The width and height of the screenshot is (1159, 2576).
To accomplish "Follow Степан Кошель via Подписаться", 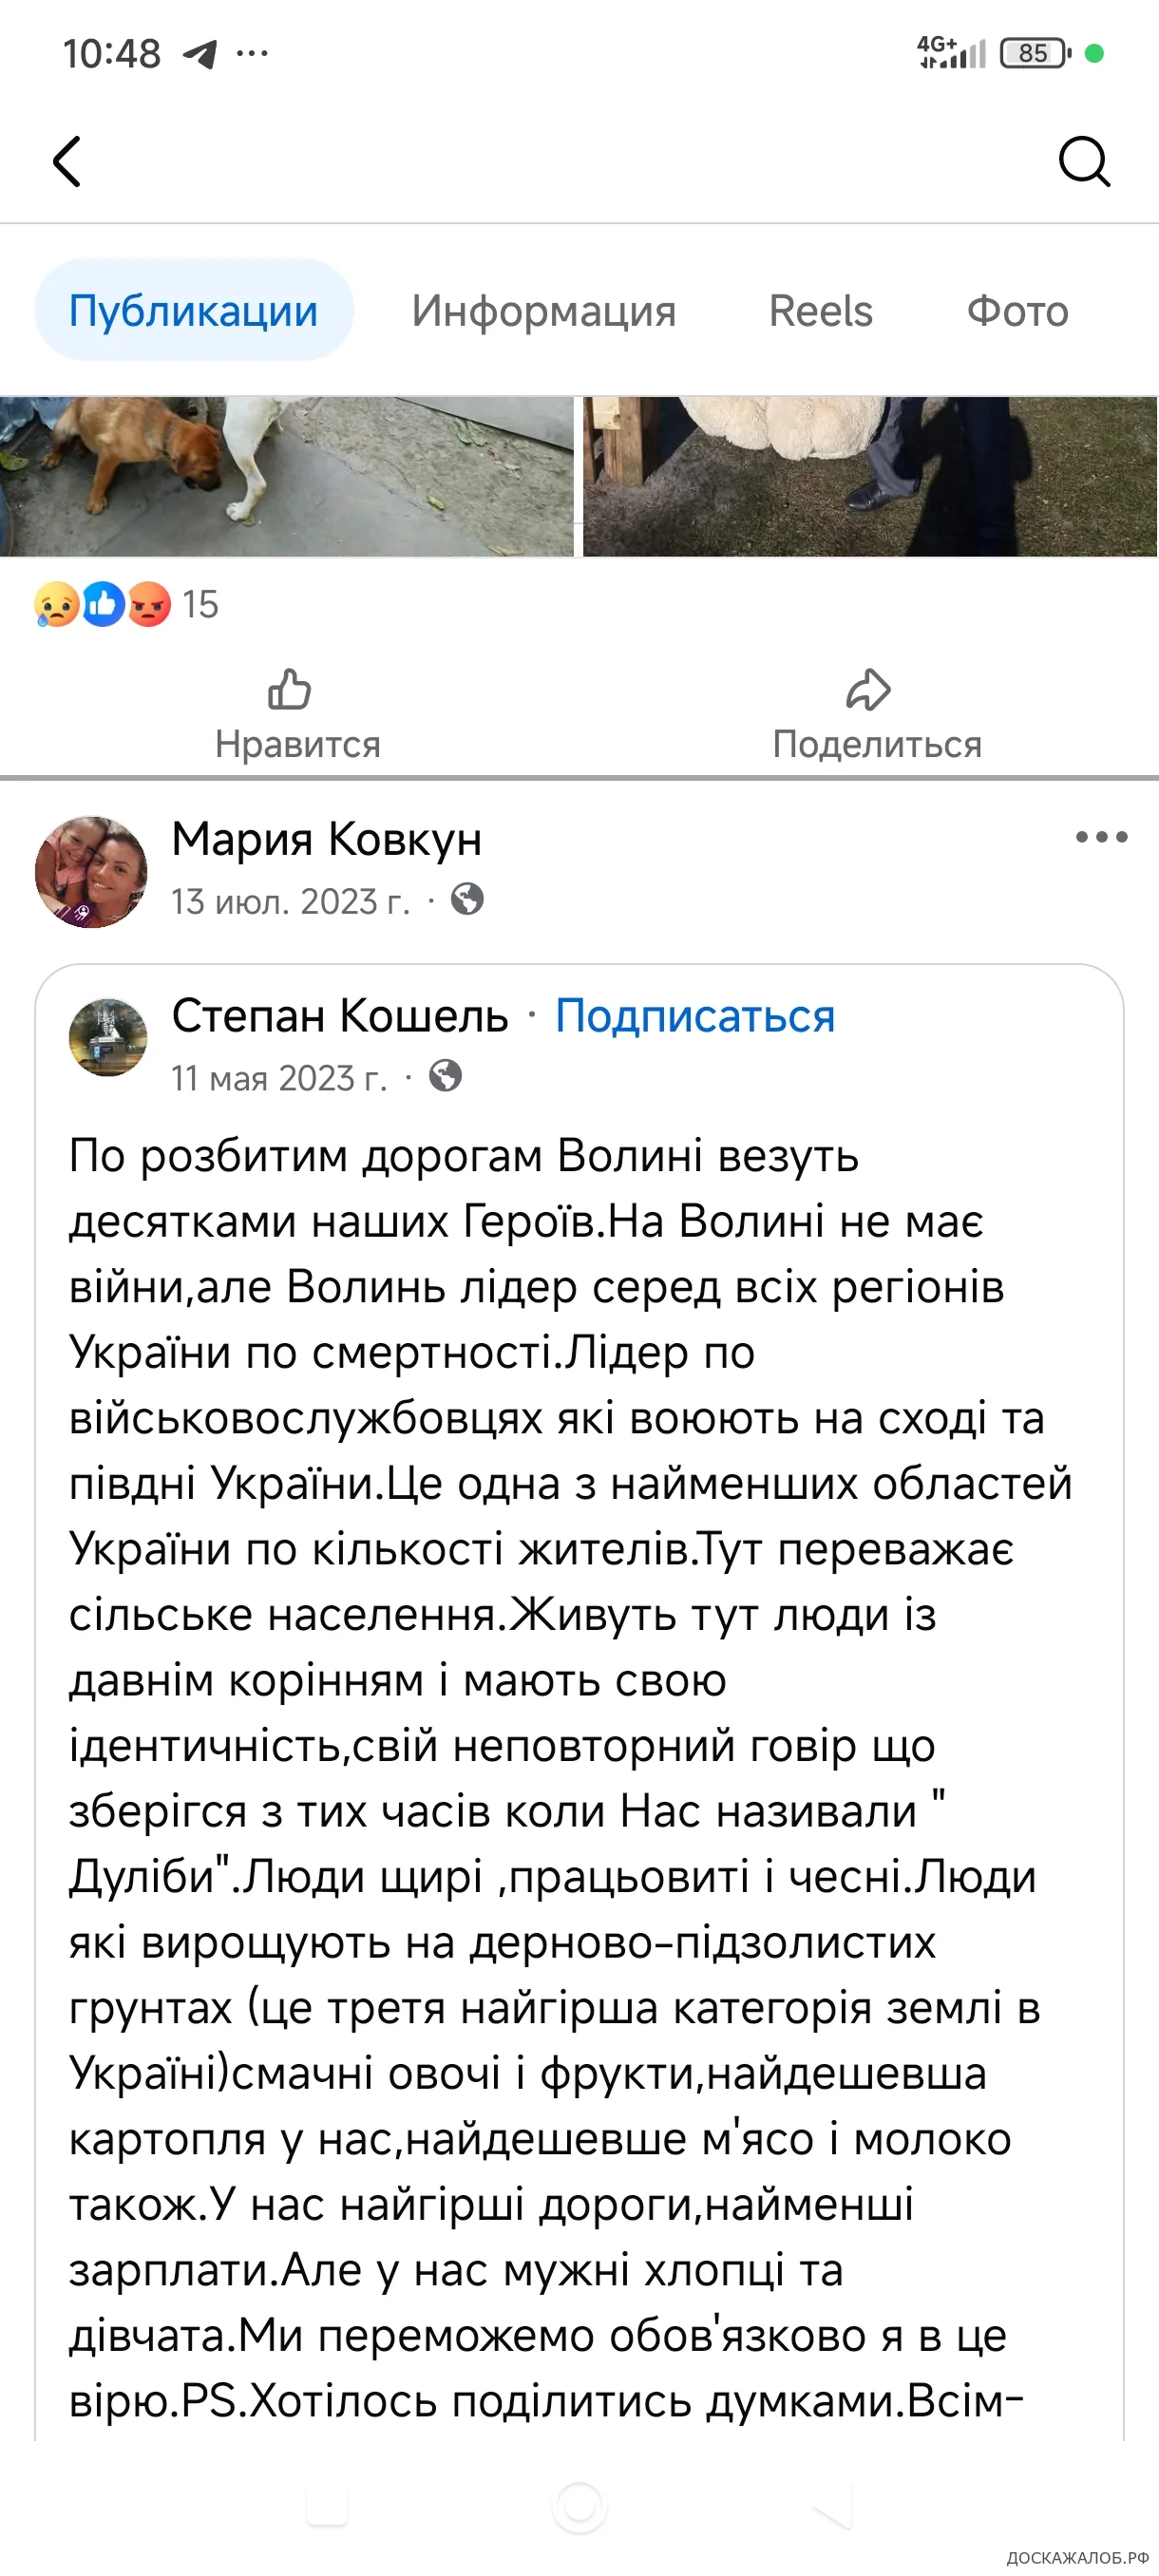I will [695, 1016].
